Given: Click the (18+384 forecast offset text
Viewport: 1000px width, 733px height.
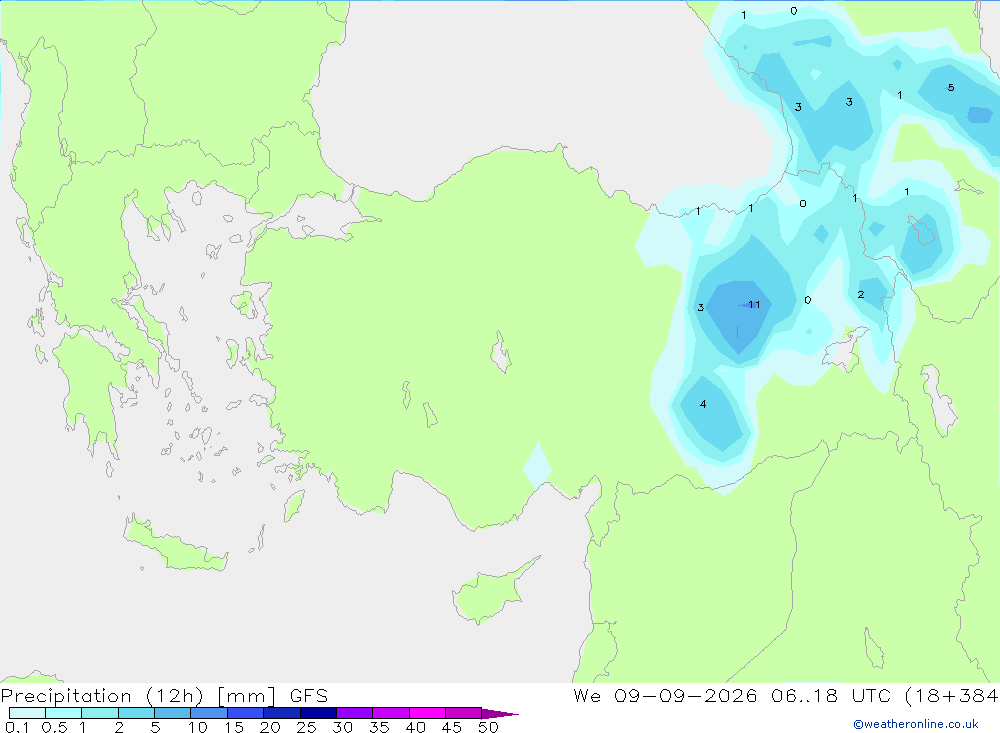Looking at the screenshot, I should (952, 696).
